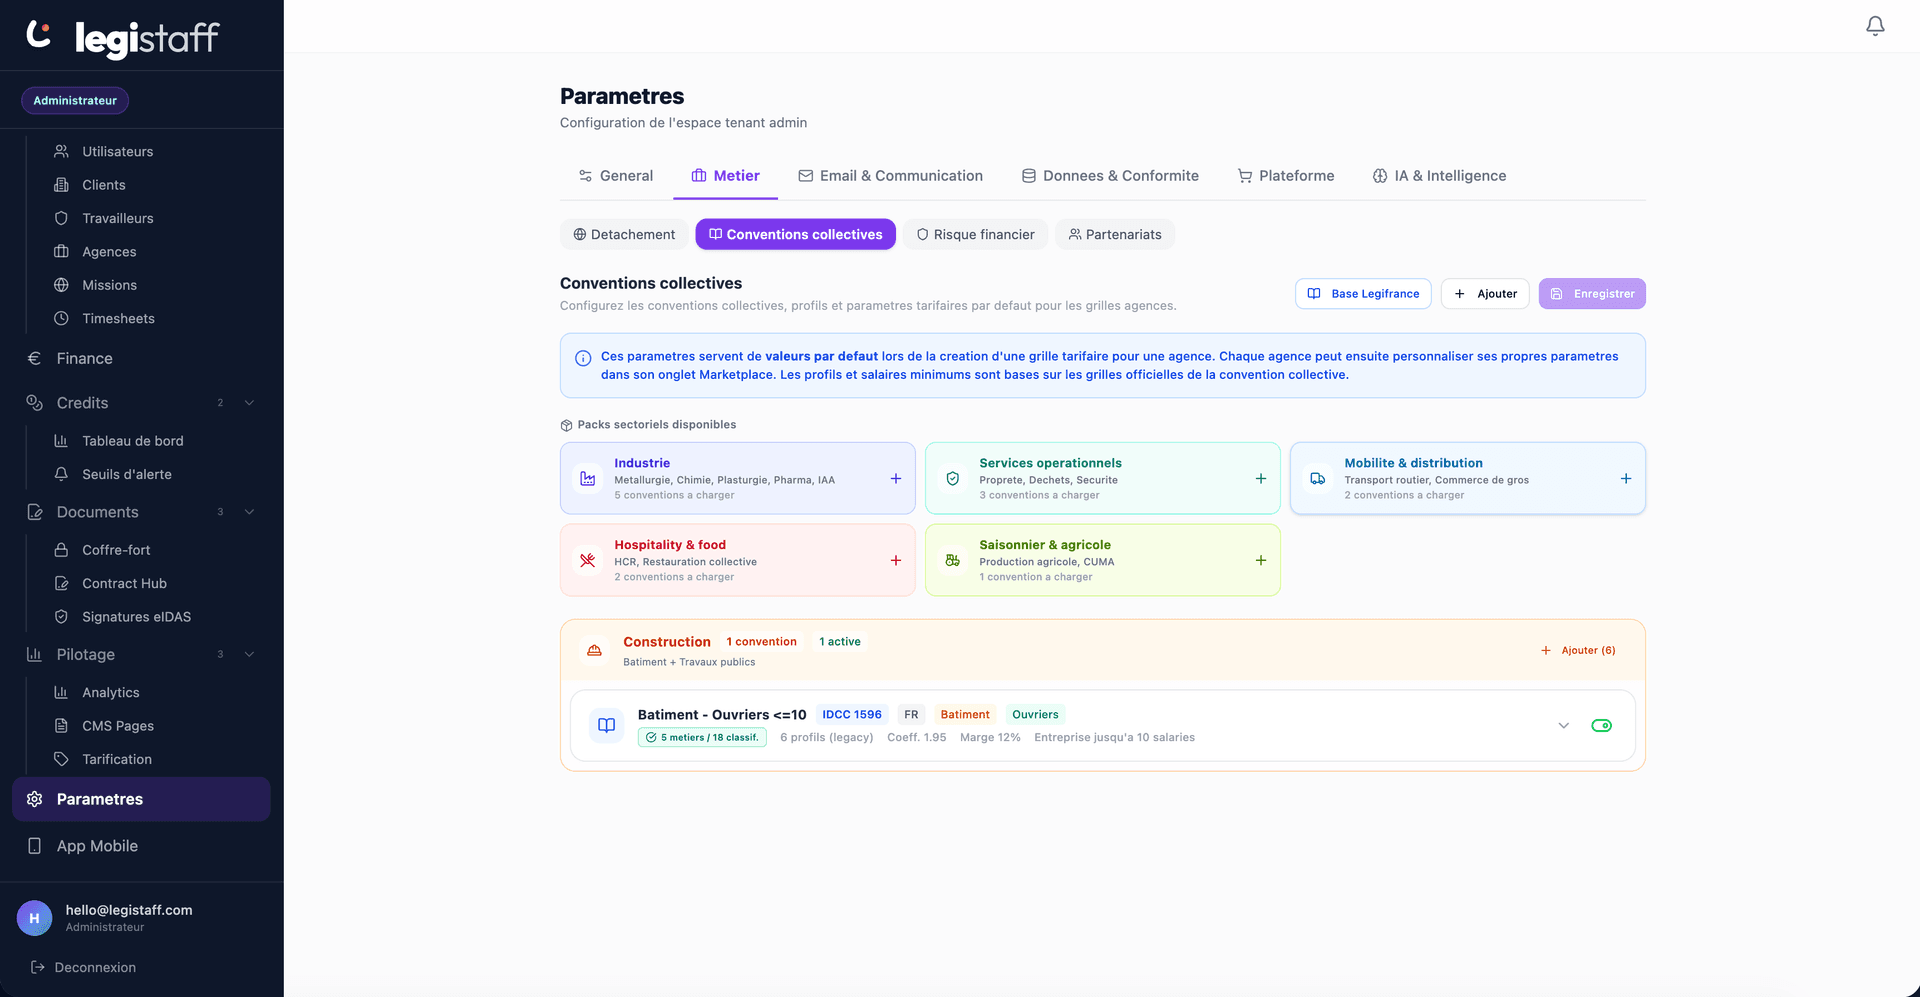This screenshot has height=997, width=1920.
Task: Click the FR country tag
Action: (911, 714)
